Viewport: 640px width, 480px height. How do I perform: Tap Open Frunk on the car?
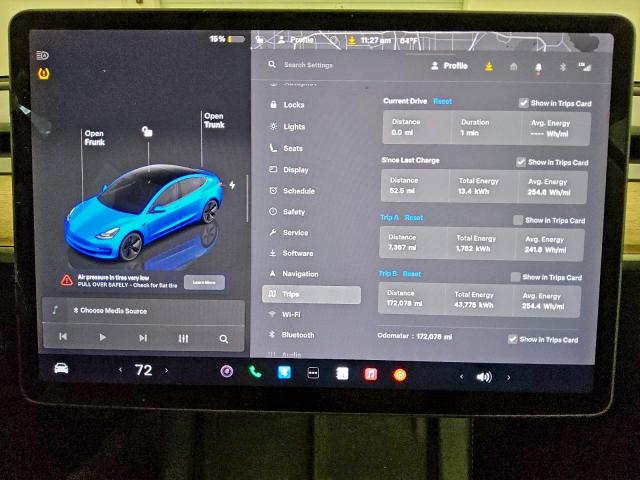pos(94,138)
